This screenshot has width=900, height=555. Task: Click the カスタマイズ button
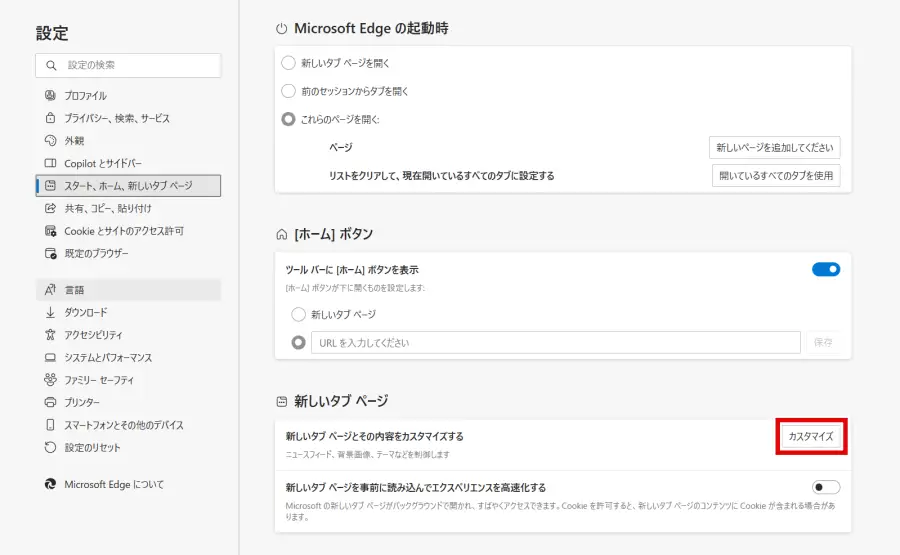click(x=810, y=436)
